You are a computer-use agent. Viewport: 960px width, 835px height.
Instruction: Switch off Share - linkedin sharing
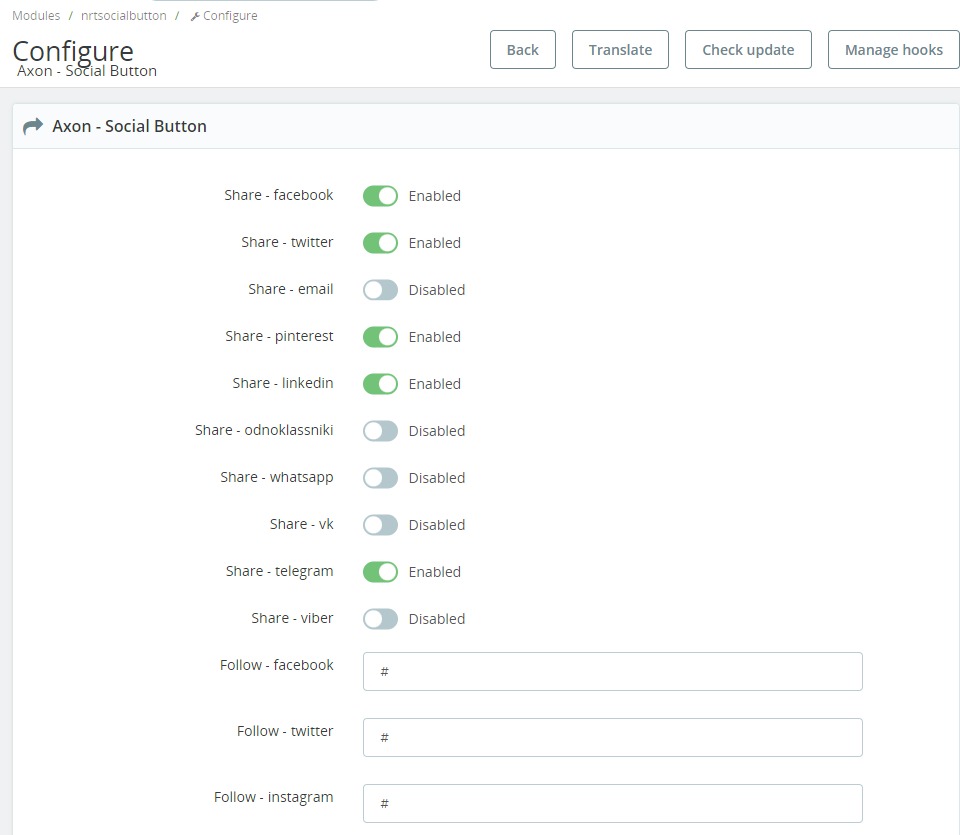pos(380,384)
